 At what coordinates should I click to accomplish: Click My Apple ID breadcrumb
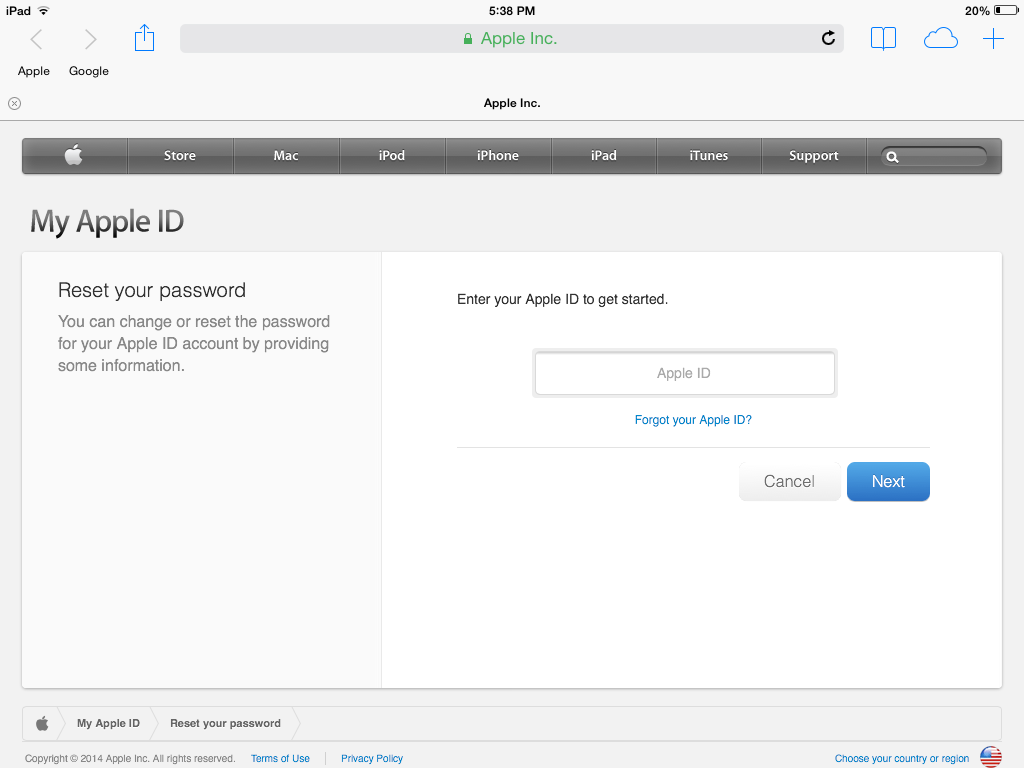tap(108, 723)
